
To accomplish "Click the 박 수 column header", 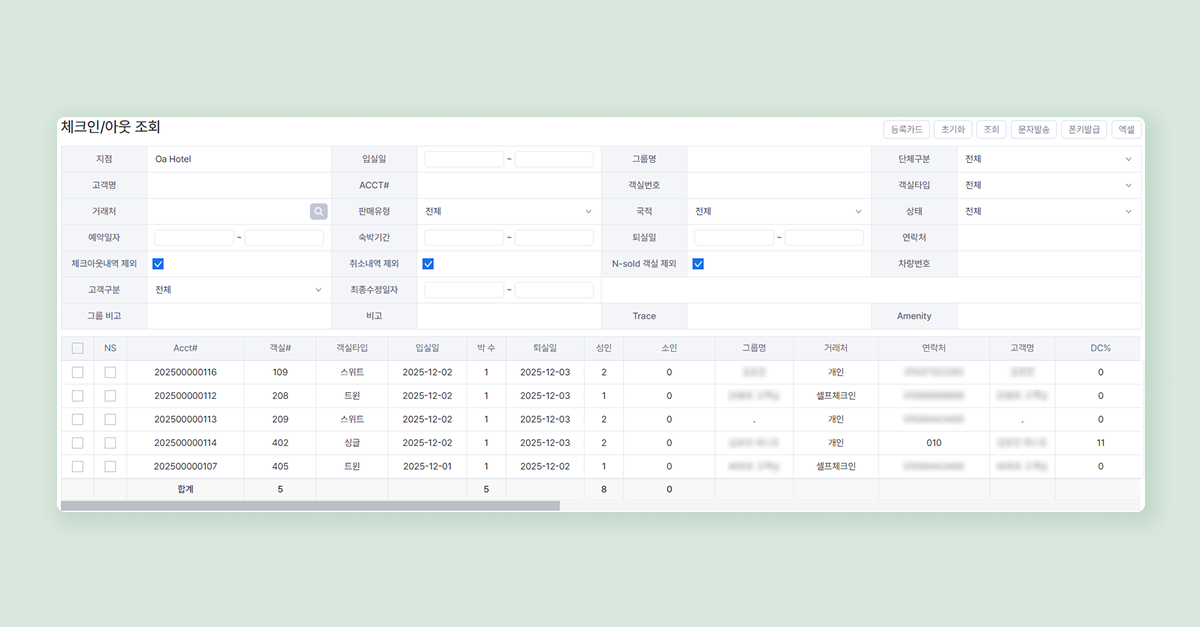I will pyautogui.click(x=486, y=348).
